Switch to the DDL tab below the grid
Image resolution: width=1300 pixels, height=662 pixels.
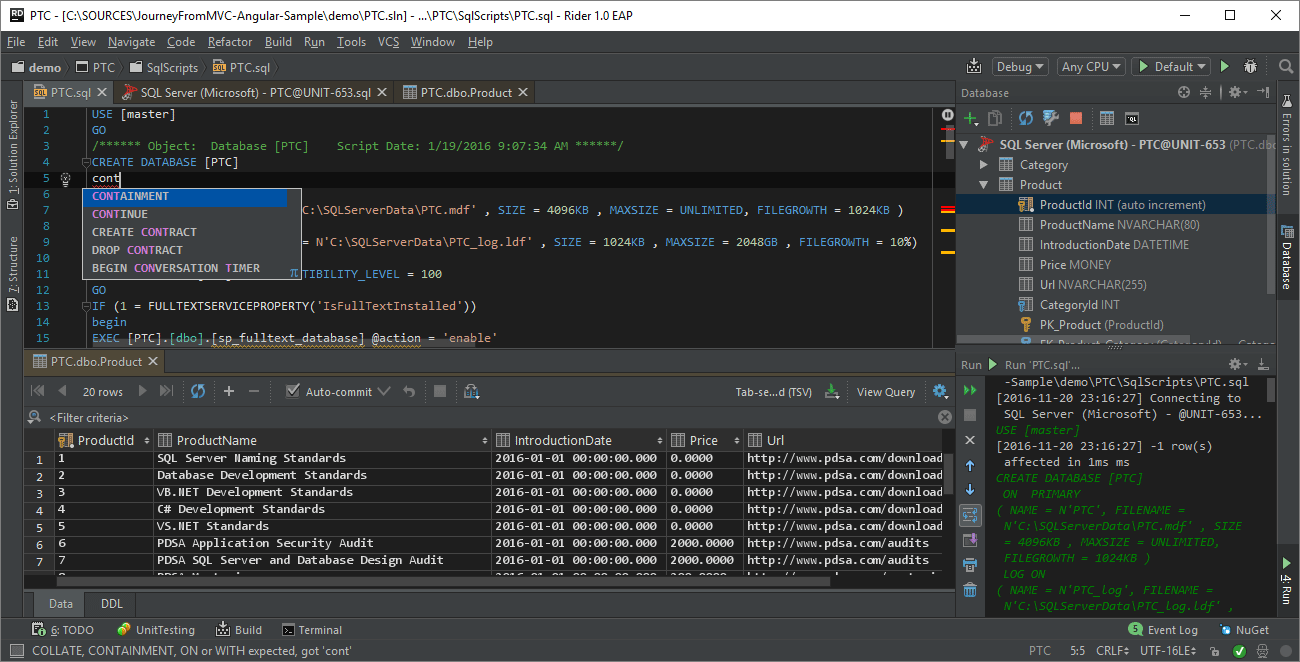pyautogui.click(x=112, y=604)
